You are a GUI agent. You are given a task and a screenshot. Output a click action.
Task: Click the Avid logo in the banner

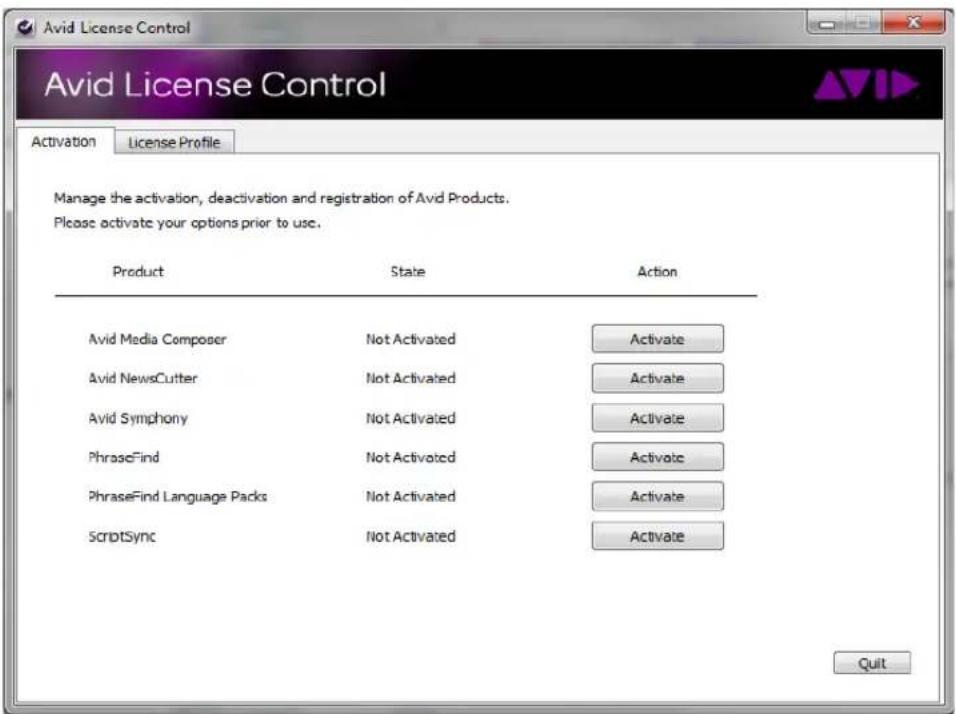tap(866, 85)
